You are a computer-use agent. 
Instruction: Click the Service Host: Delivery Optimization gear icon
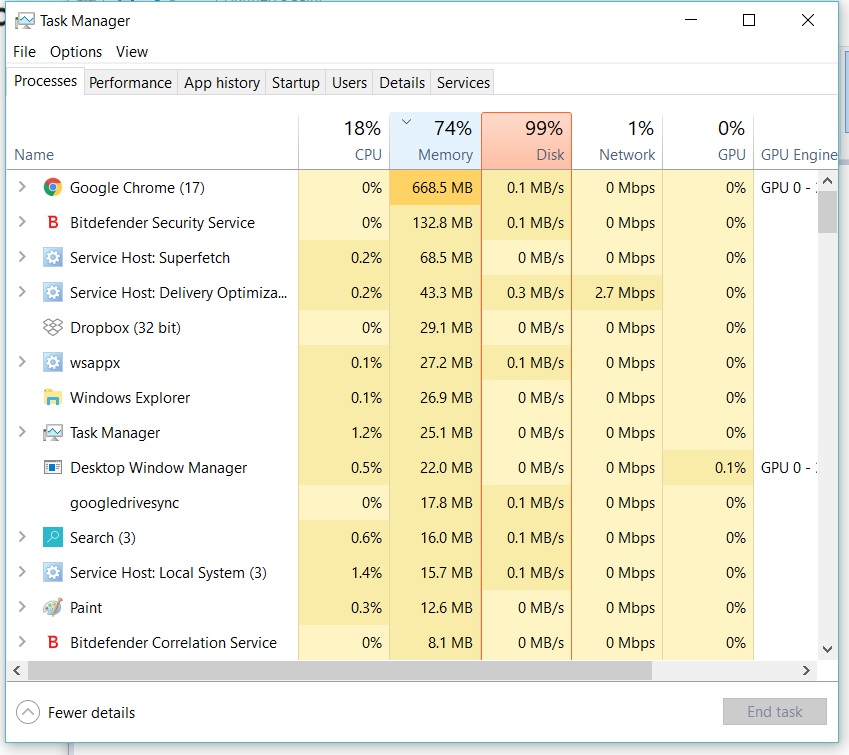click(53, 292)
